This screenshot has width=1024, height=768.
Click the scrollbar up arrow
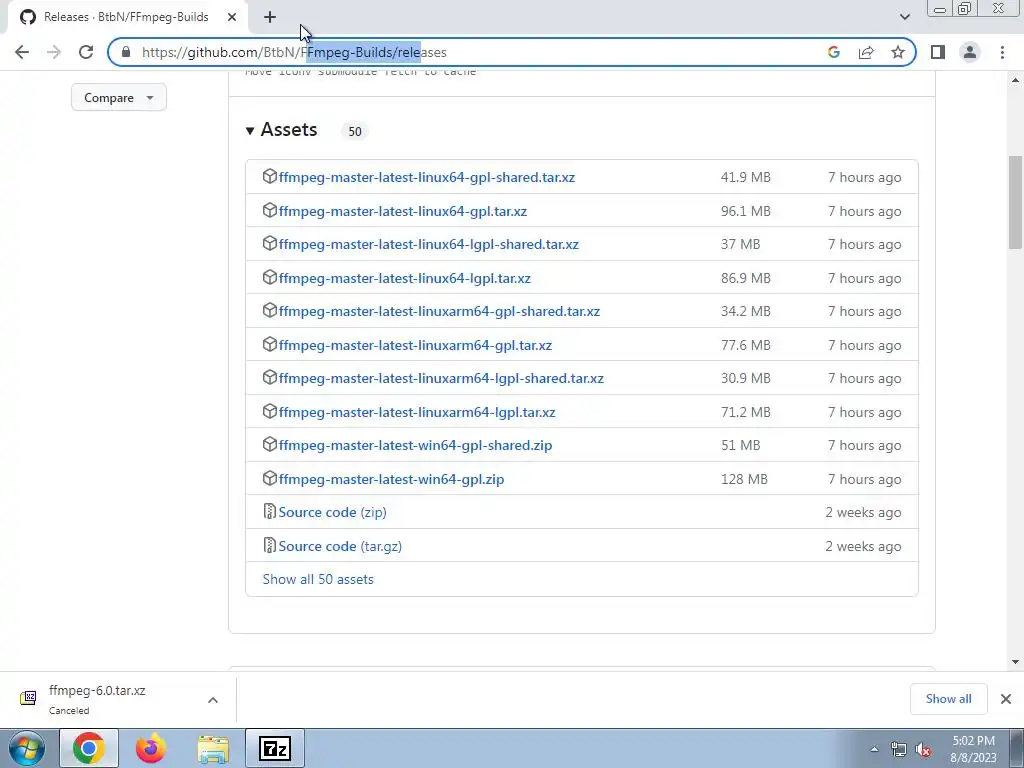tap(1015, 80)
